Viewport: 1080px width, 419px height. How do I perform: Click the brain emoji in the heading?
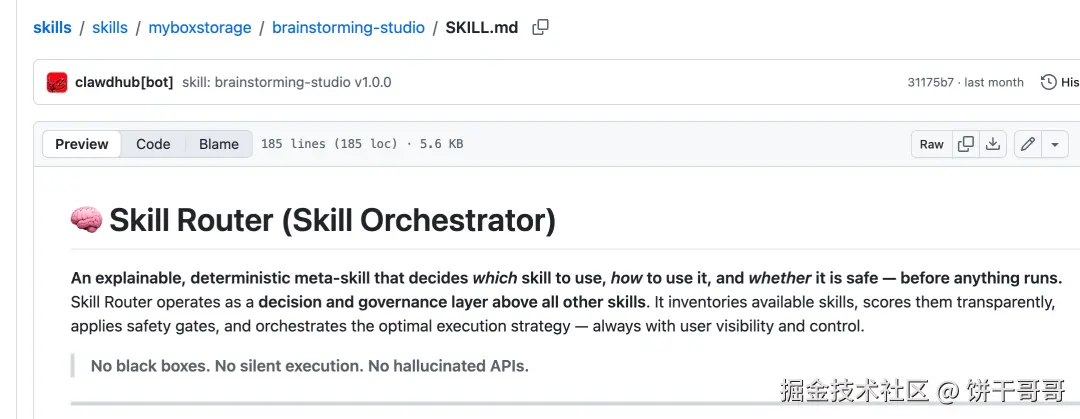86,220
